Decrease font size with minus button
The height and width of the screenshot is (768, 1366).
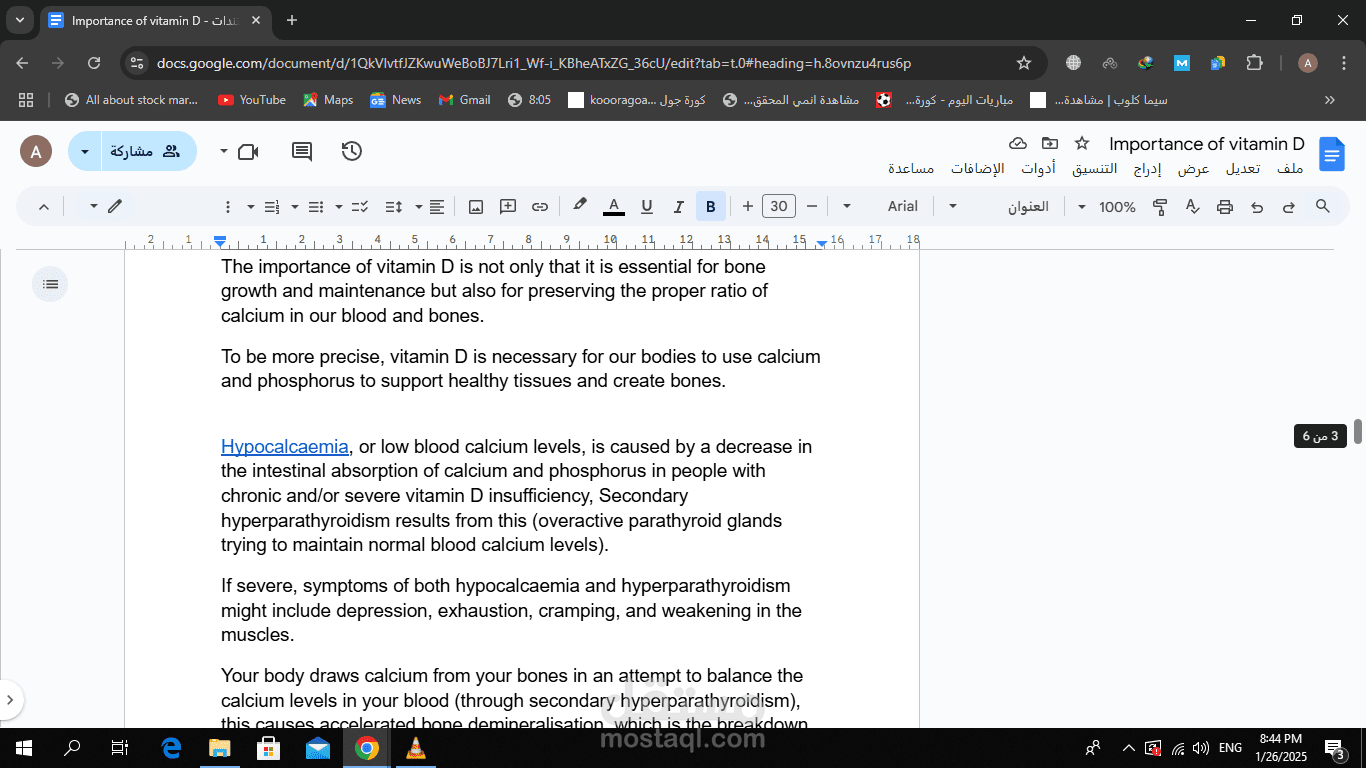[x=812, y=207]
